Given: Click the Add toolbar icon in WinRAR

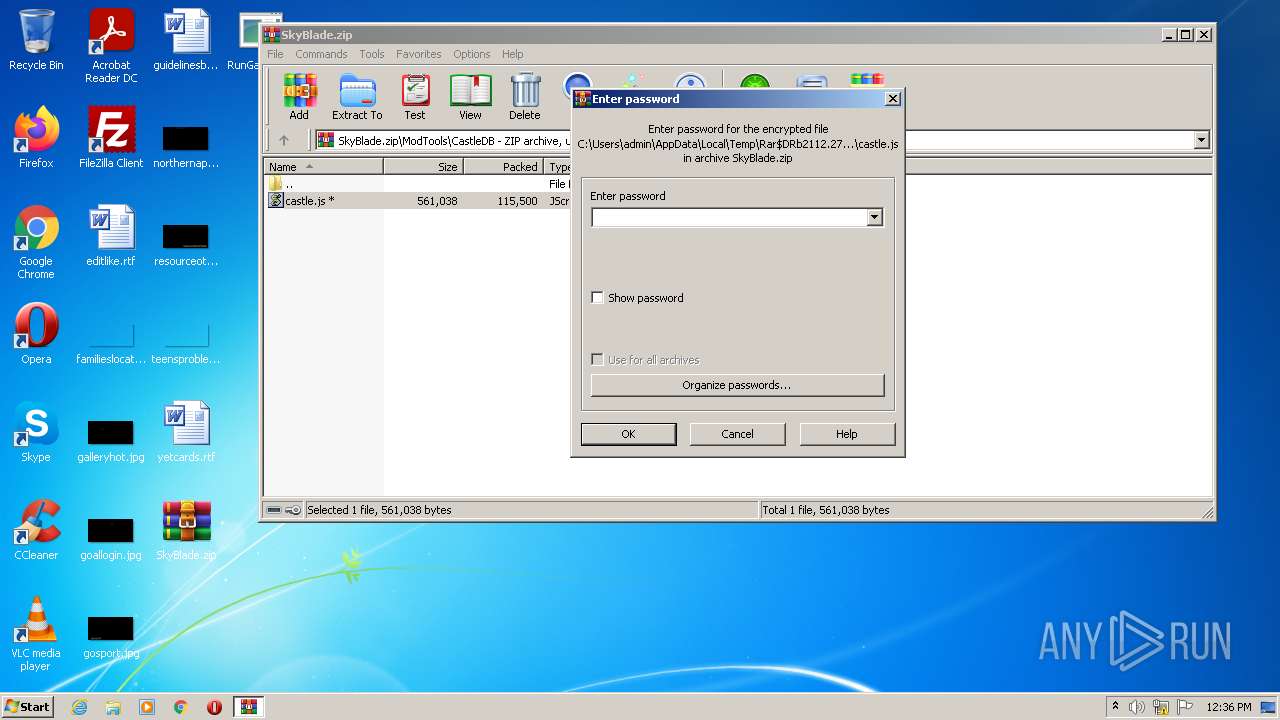Looking at the screenshot, I should pos(299,97).
